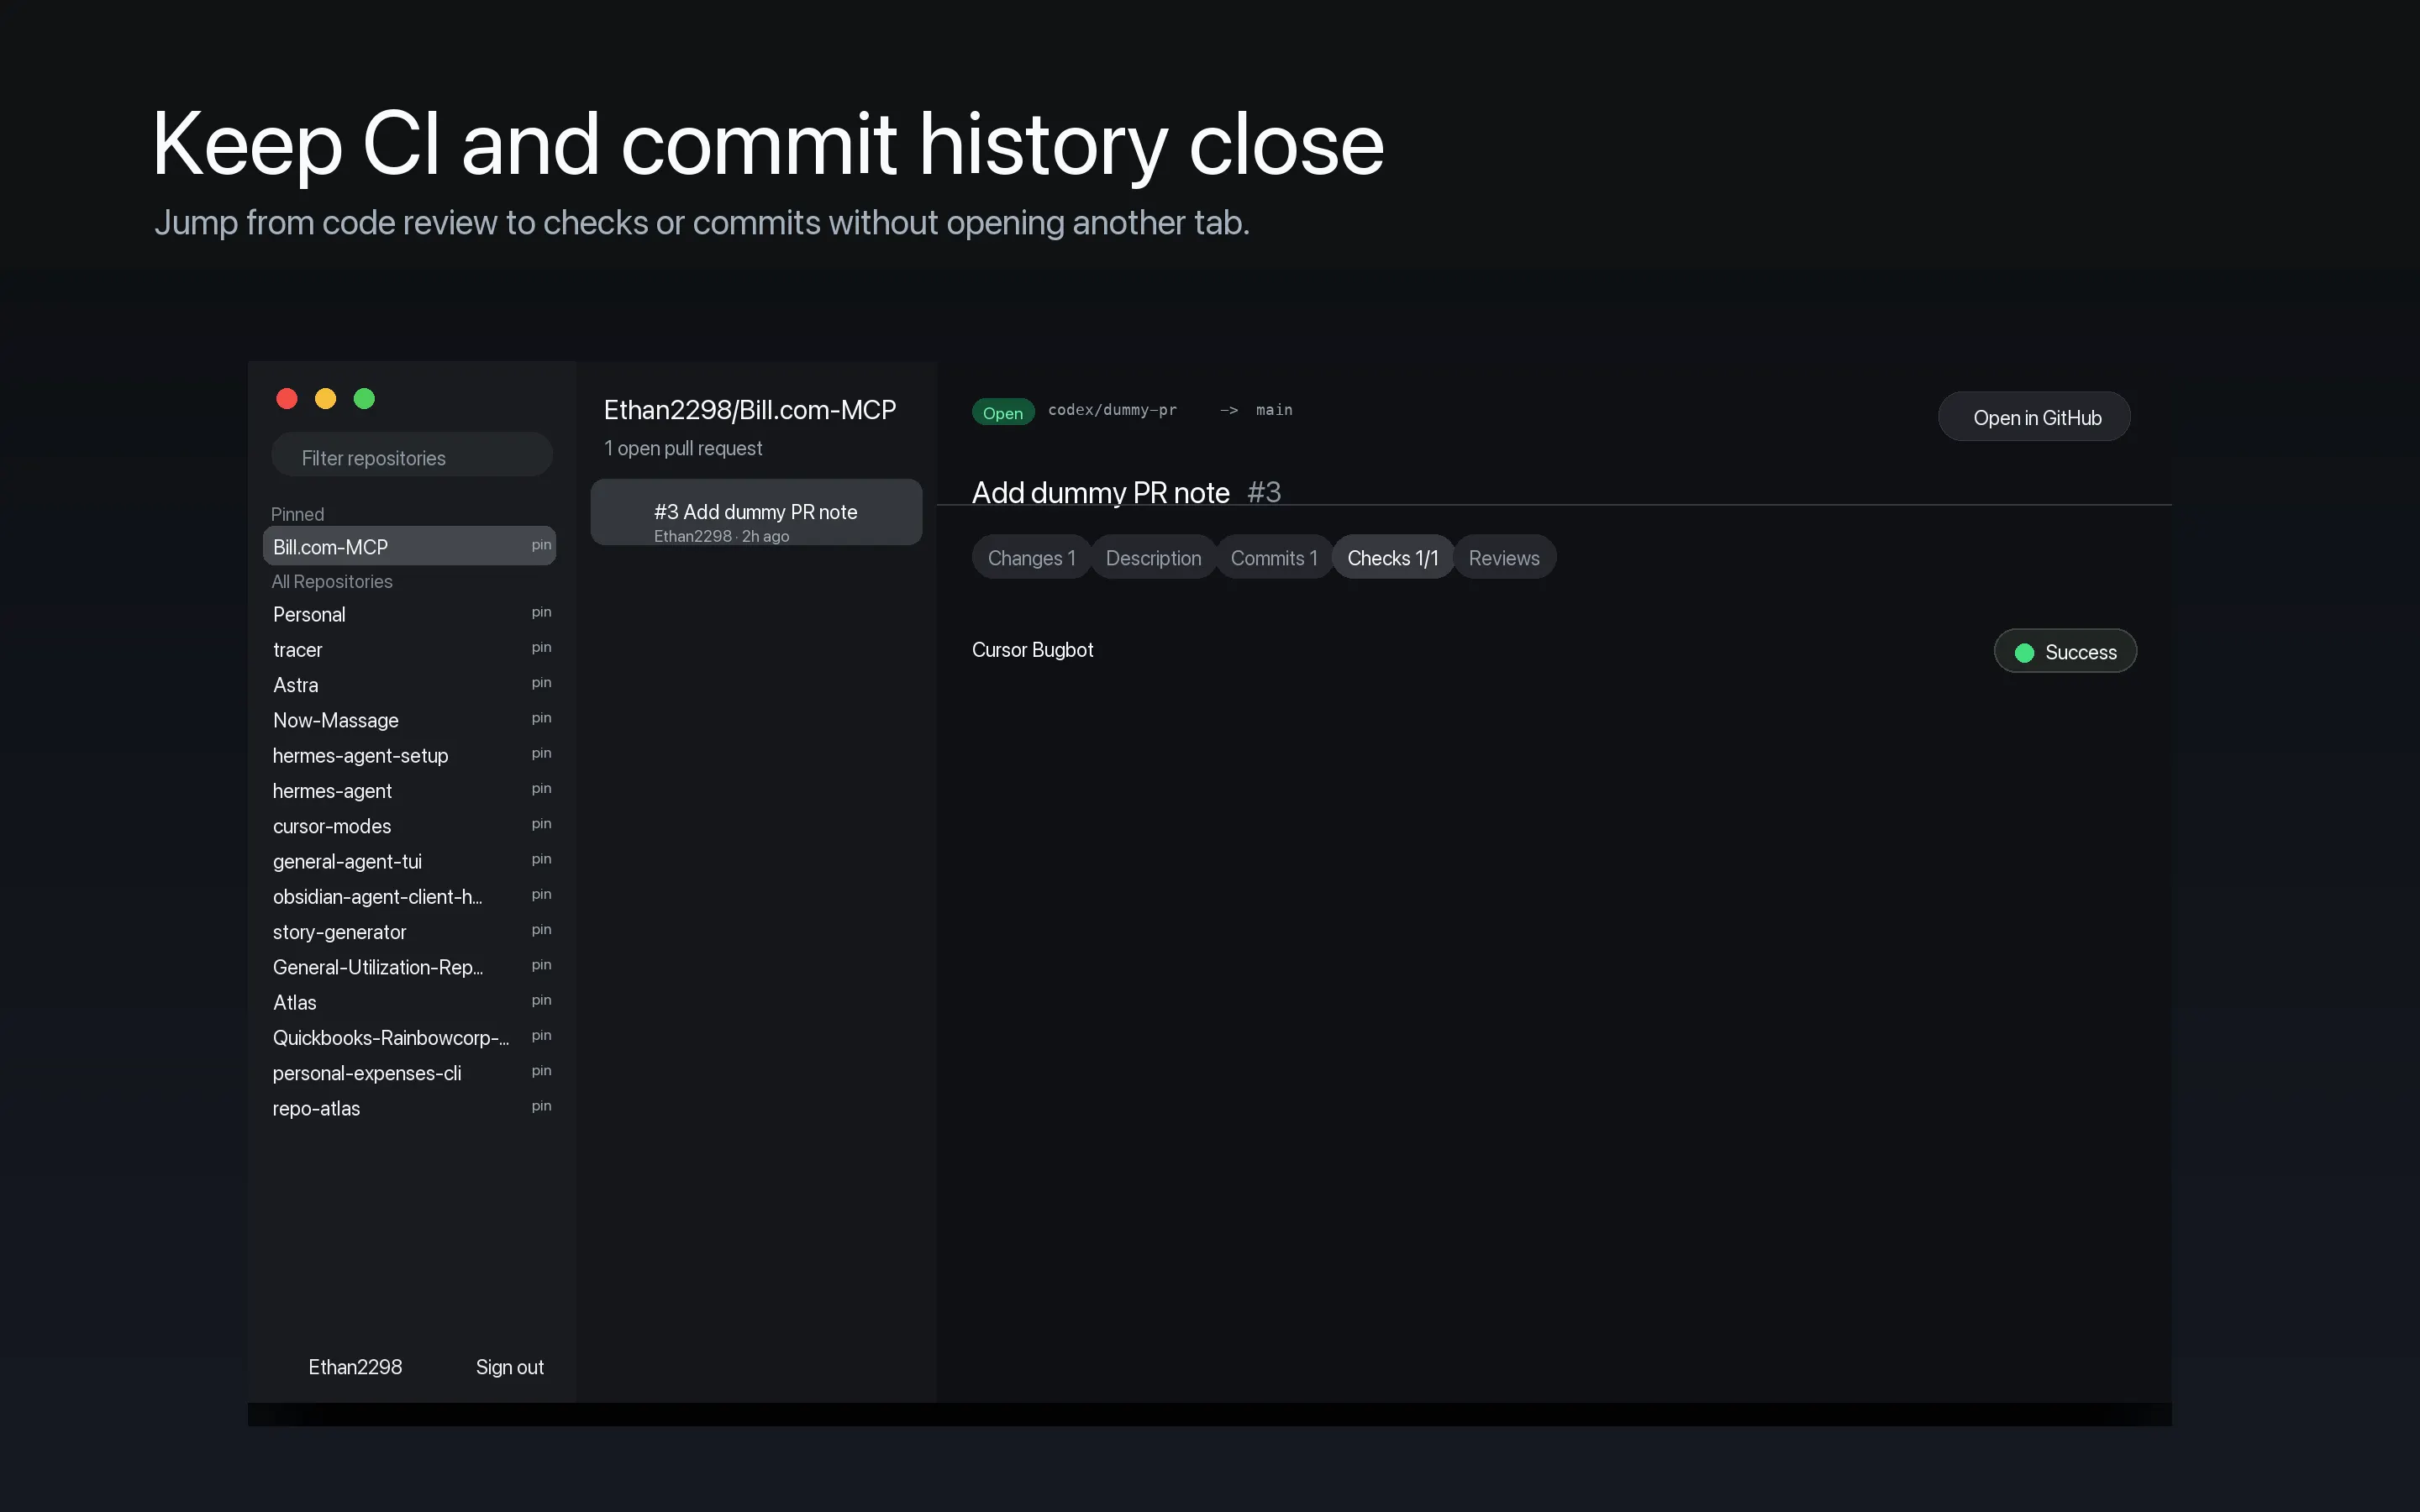Click the Success status badge

click(x=2065, y=652)
